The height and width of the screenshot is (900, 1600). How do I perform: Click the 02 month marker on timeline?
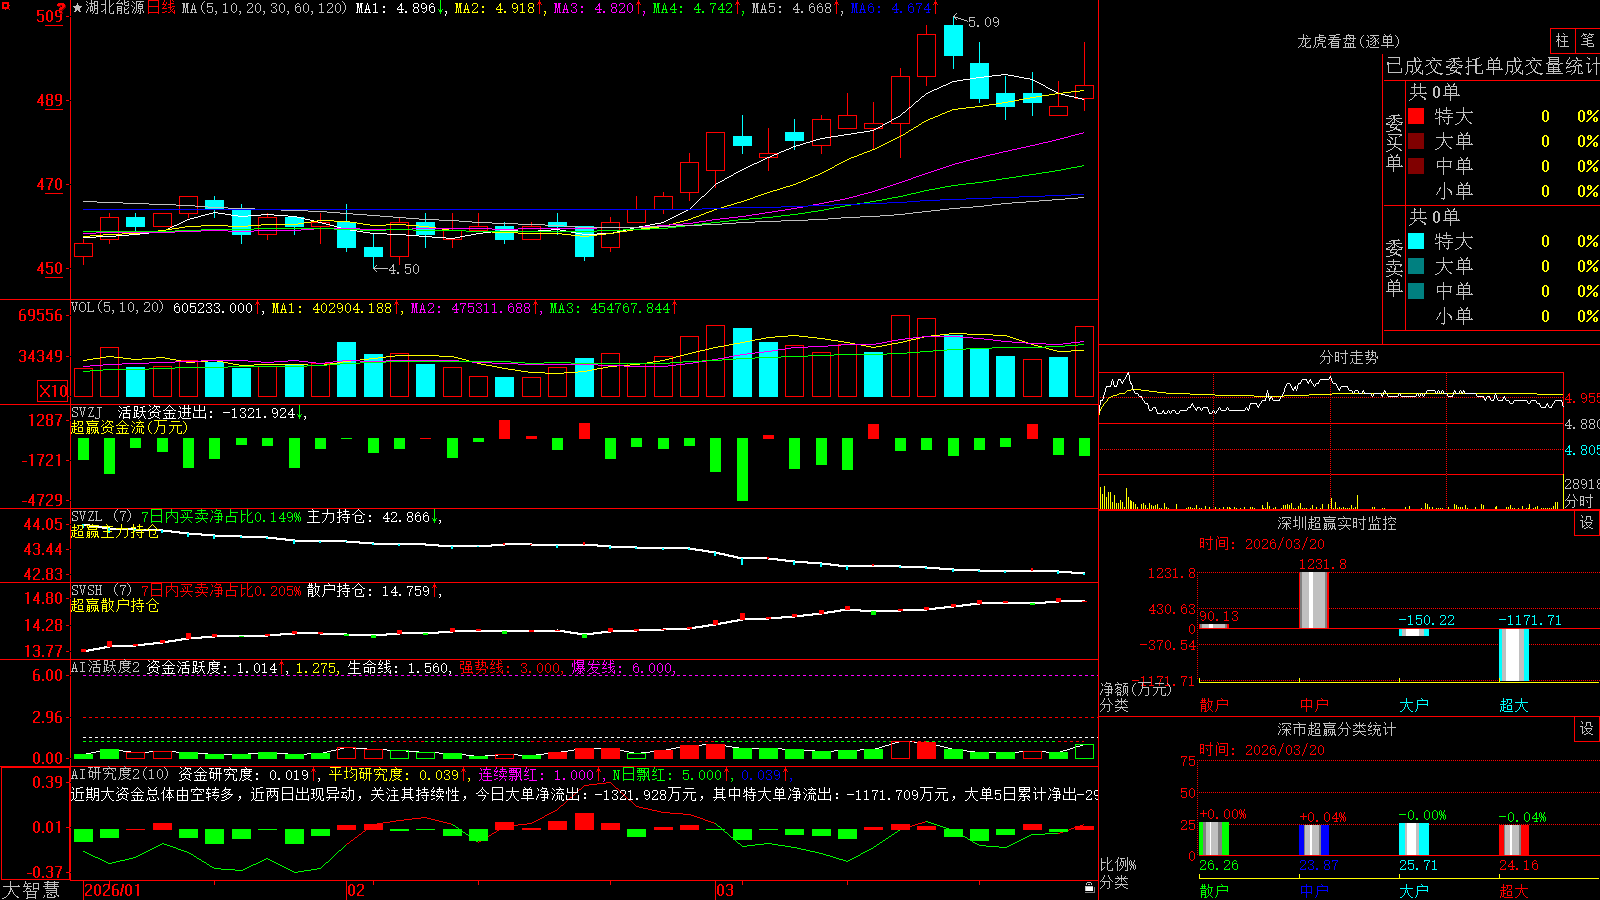pos(356,890)
